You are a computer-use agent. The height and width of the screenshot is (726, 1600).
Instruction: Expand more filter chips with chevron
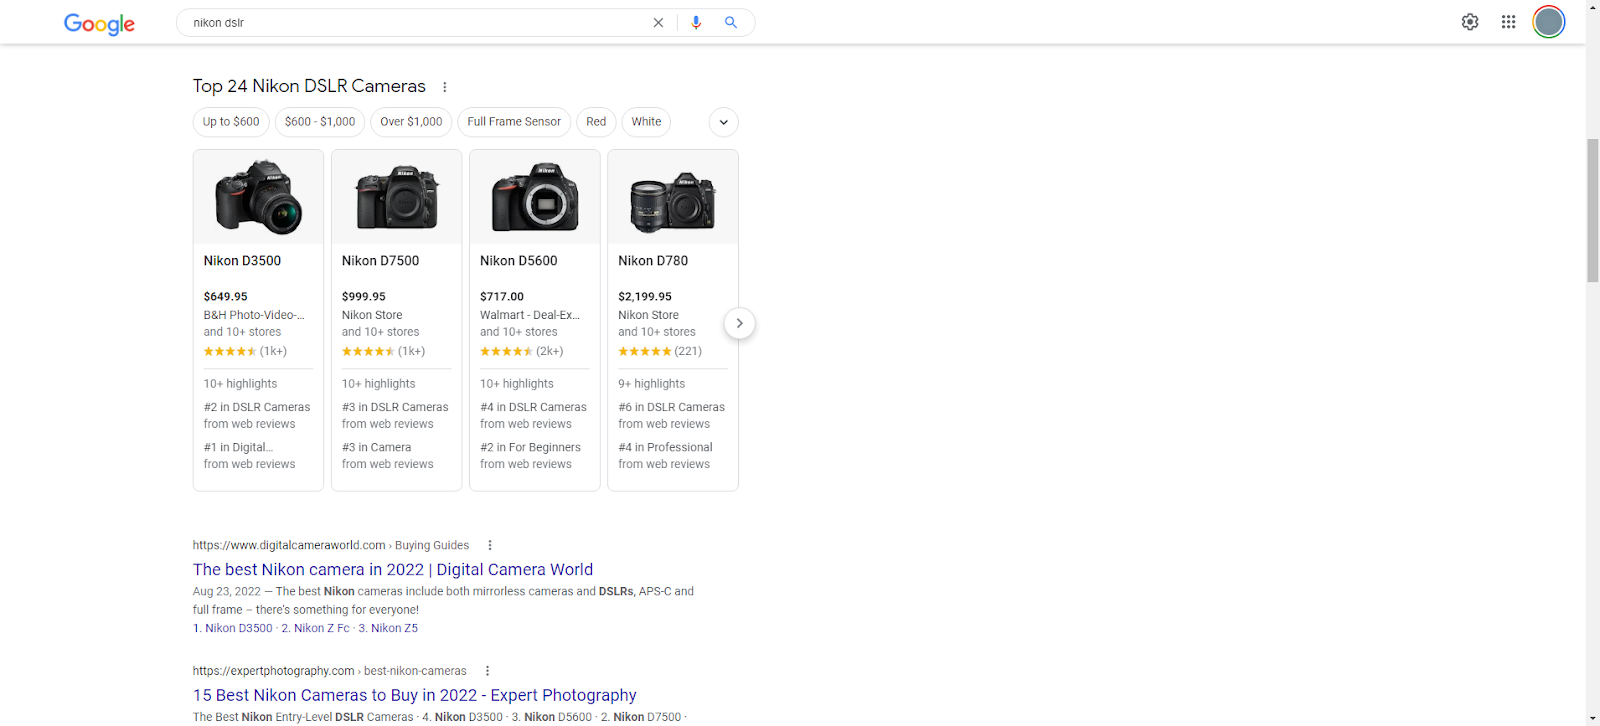click(724, 122)
